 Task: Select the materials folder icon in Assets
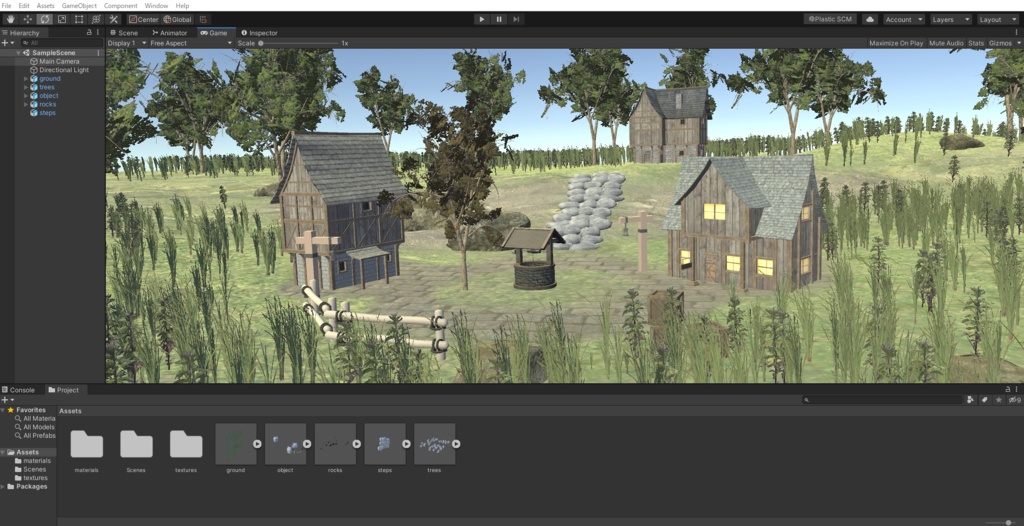pos(87,444)
